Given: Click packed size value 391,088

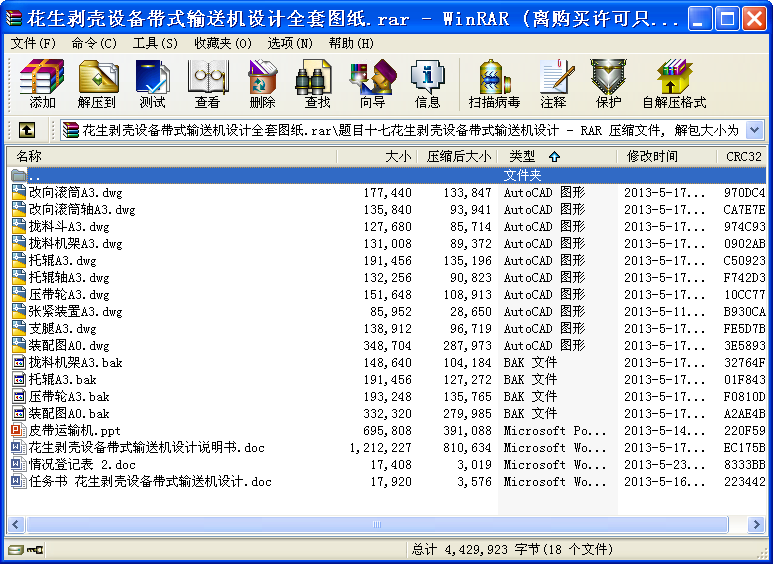Looking at the screenshot, I should click(x=467, y=430).
